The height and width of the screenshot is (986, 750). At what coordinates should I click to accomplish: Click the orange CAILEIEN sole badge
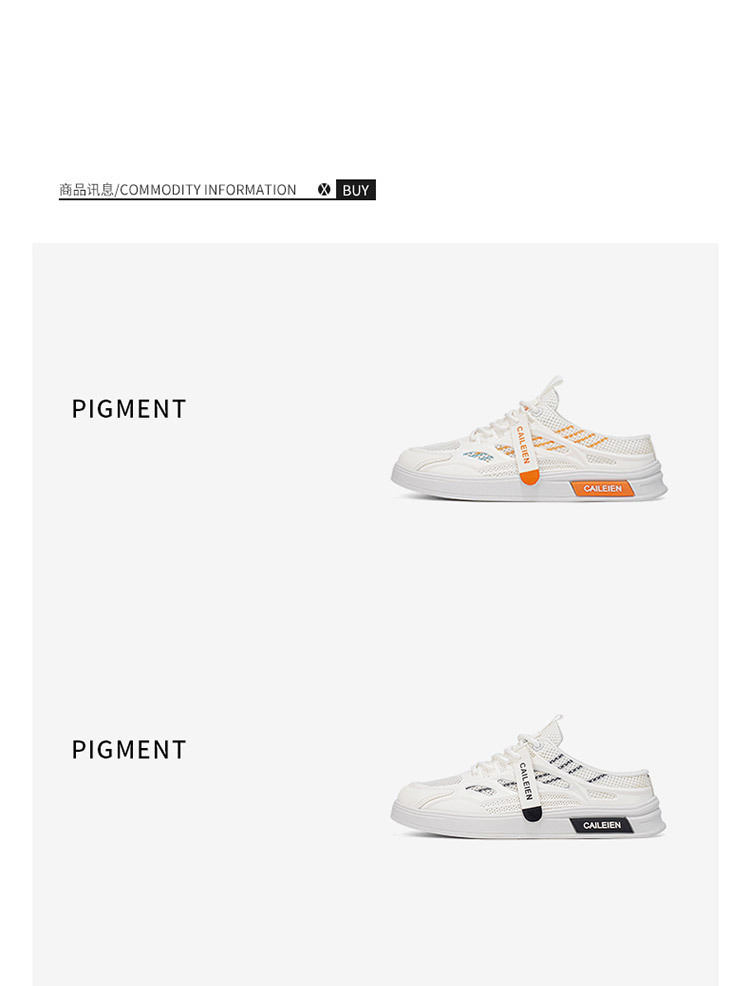point(602,488)
